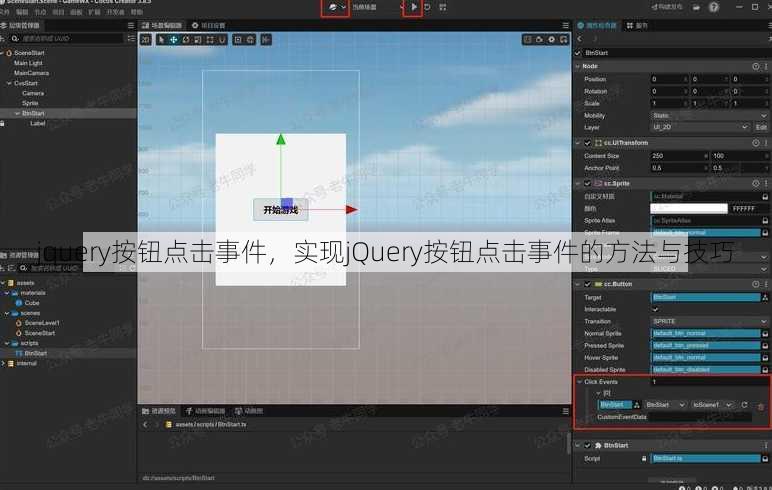Select the Label node under BtnStart

tap(38, 123)
